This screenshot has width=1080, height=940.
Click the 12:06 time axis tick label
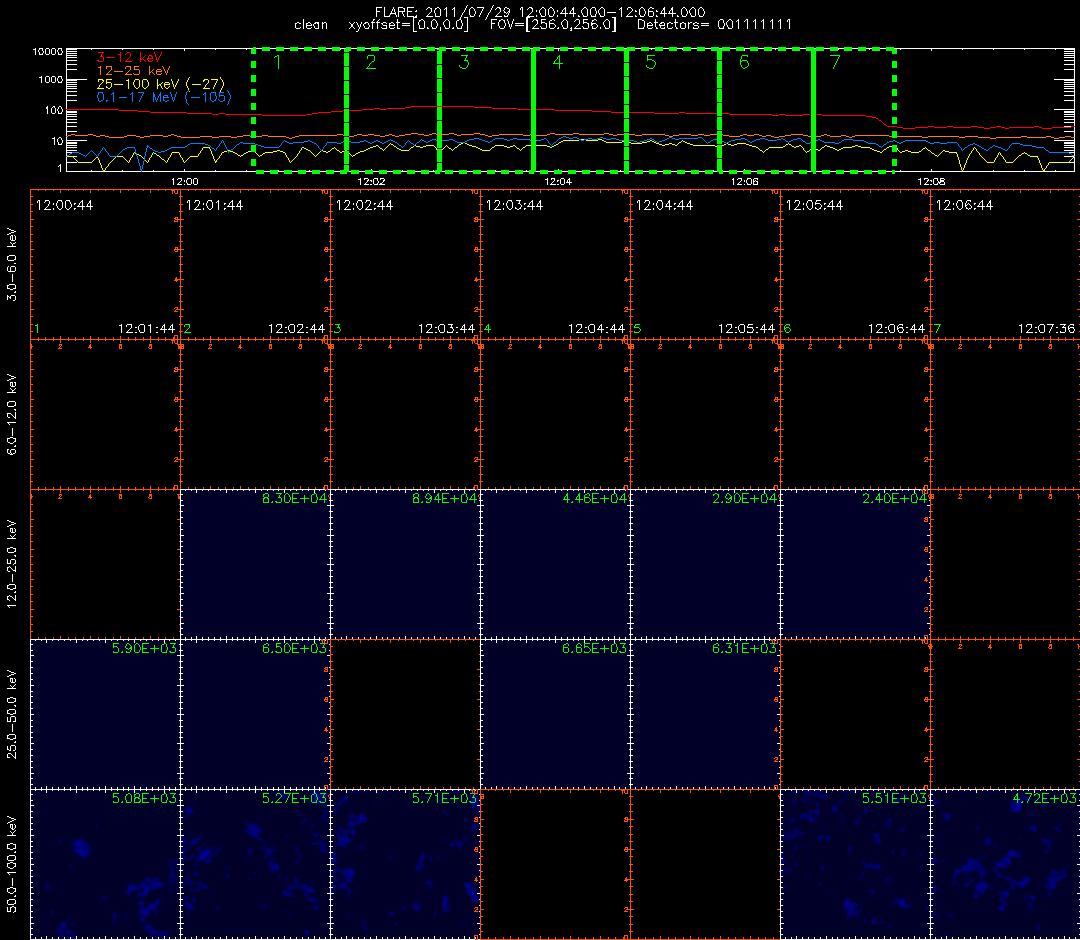pos(745,182)
